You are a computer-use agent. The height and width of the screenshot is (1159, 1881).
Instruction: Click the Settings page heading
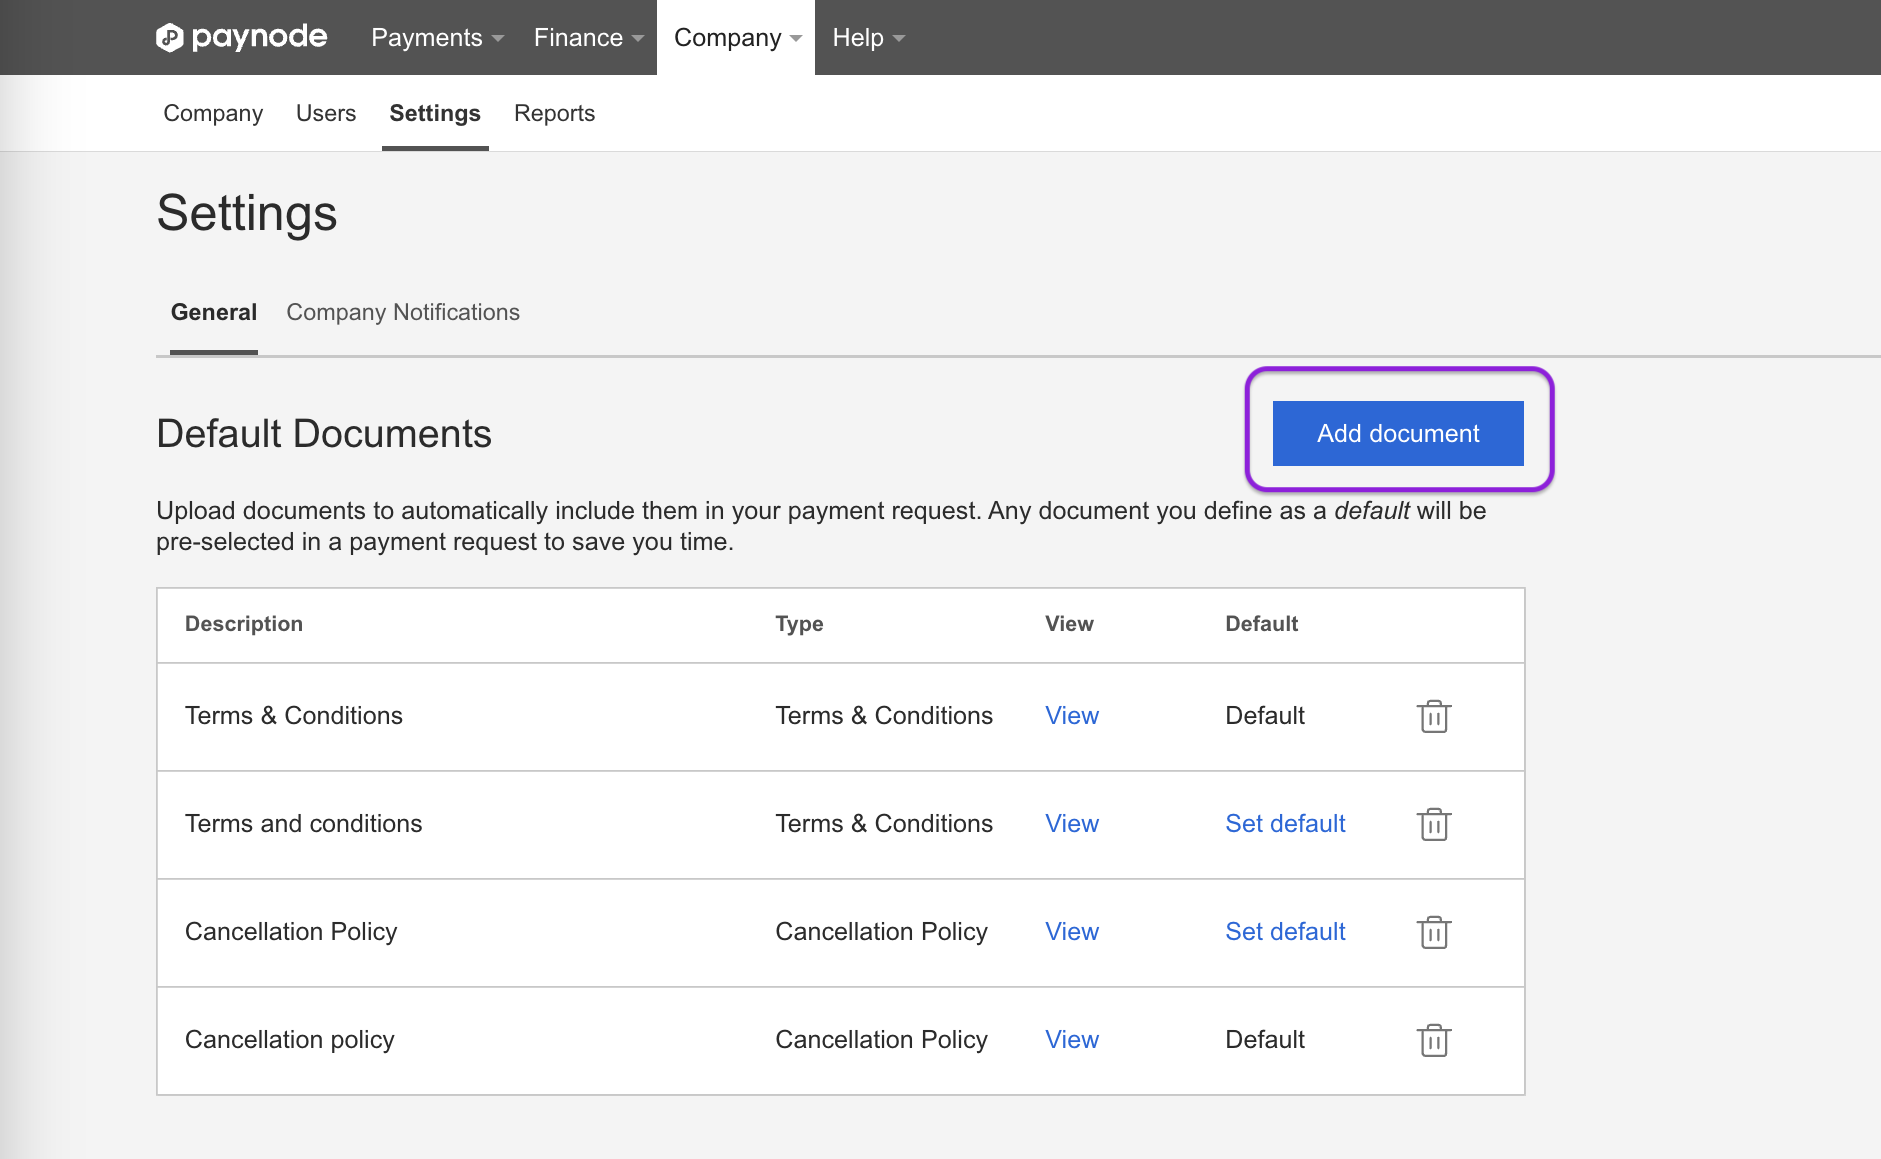[x=247, y=213]
